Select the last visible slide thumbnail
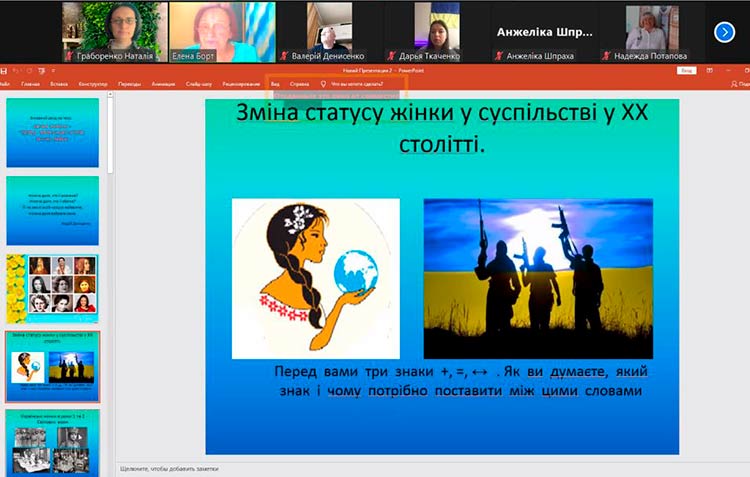The width and height of the screenshot is (750, 477). click(x=53, y=442)
